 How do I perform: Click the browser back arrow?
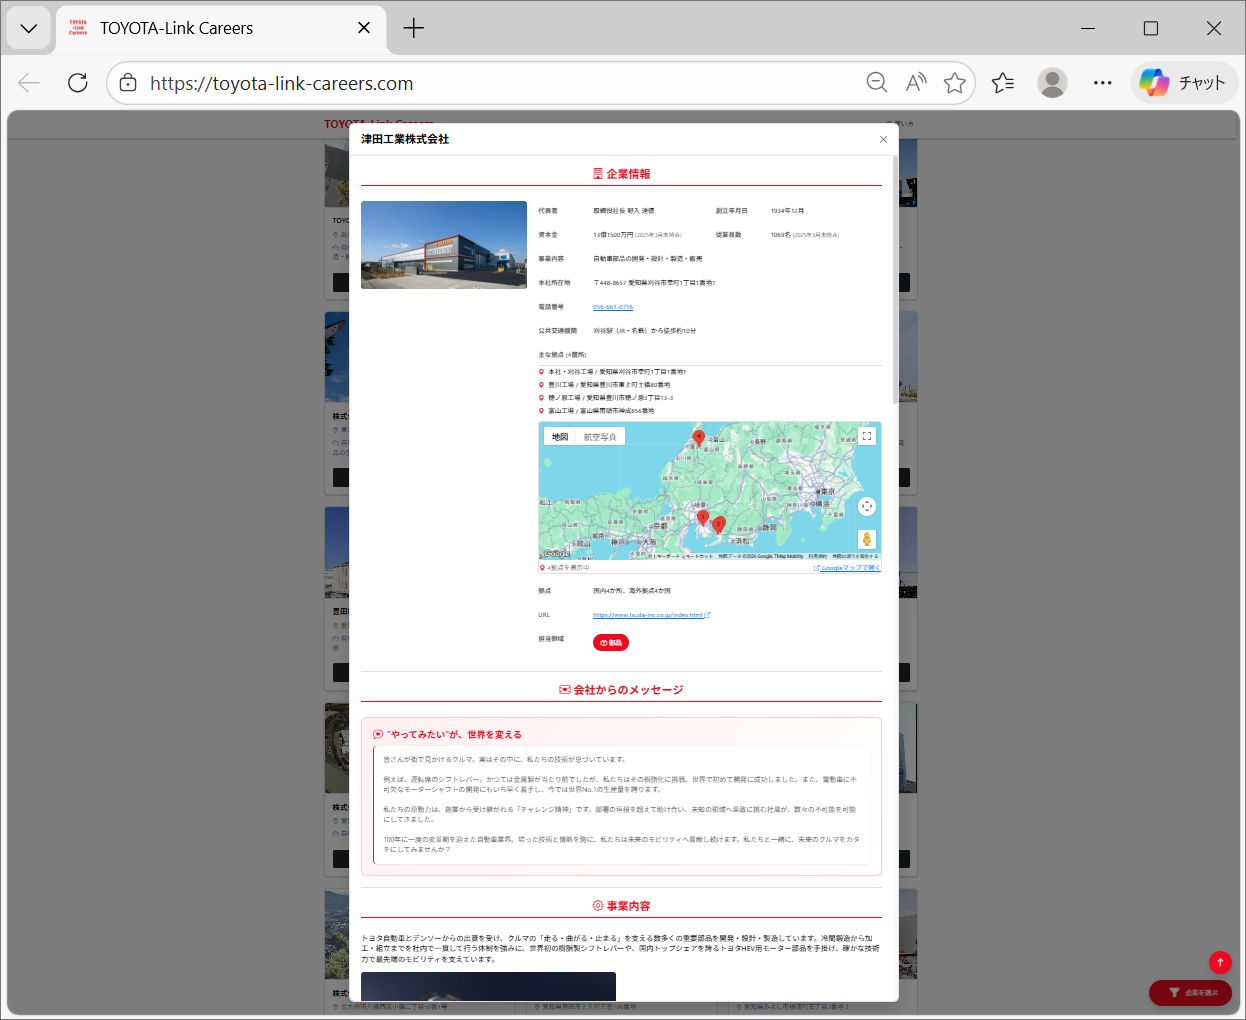(29, 83)
